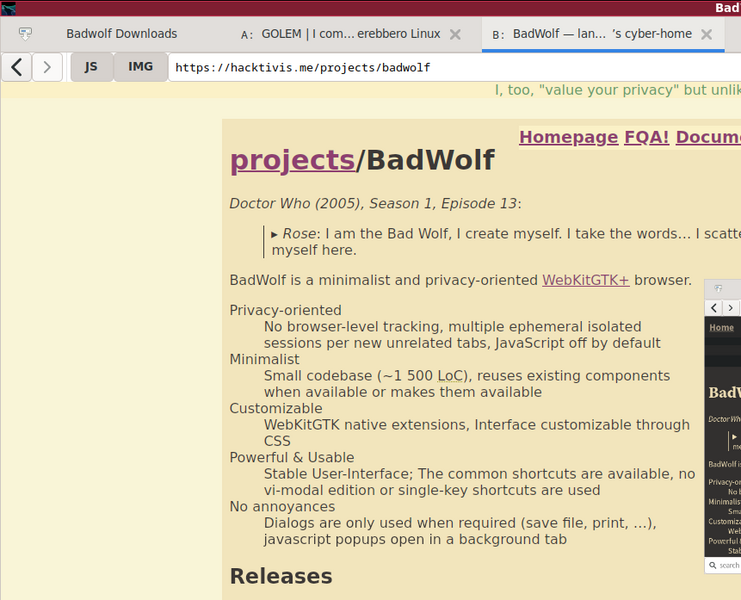The image size is (741, 600).
Task: Toggle JavaScript with the JS button
Action: [92, 67]
